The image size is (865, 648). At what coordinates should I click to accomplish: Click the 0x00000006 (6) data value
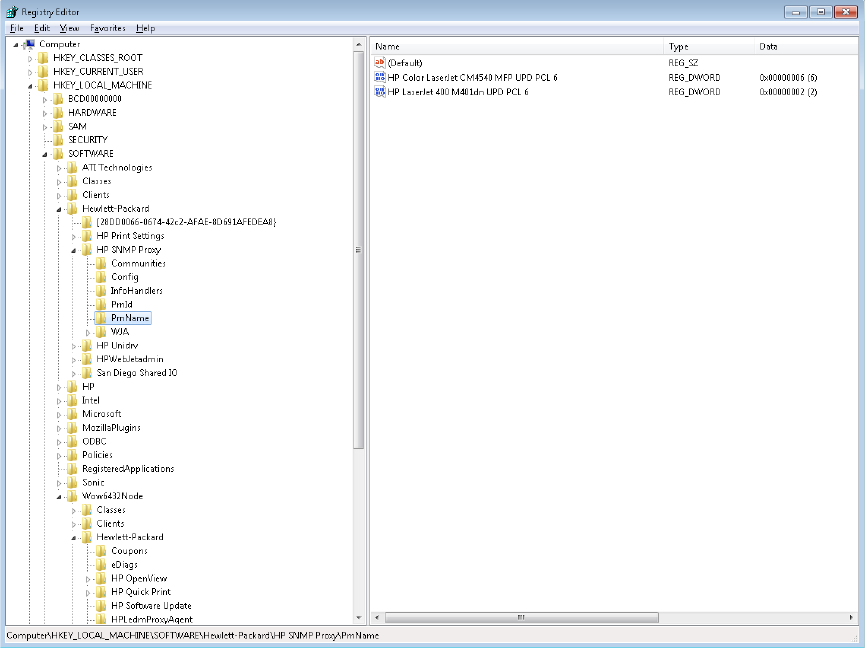click(x=788, y=77)
